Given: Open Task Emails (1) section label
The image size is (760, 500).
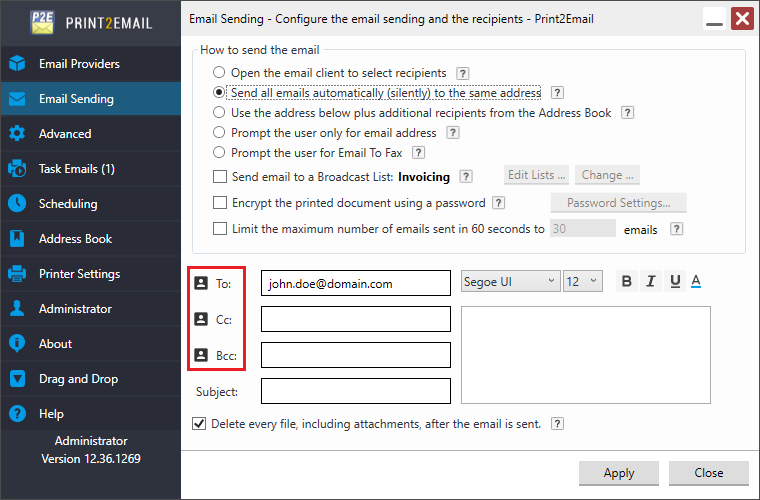Looking at the screenshot, I should [77, 169].
